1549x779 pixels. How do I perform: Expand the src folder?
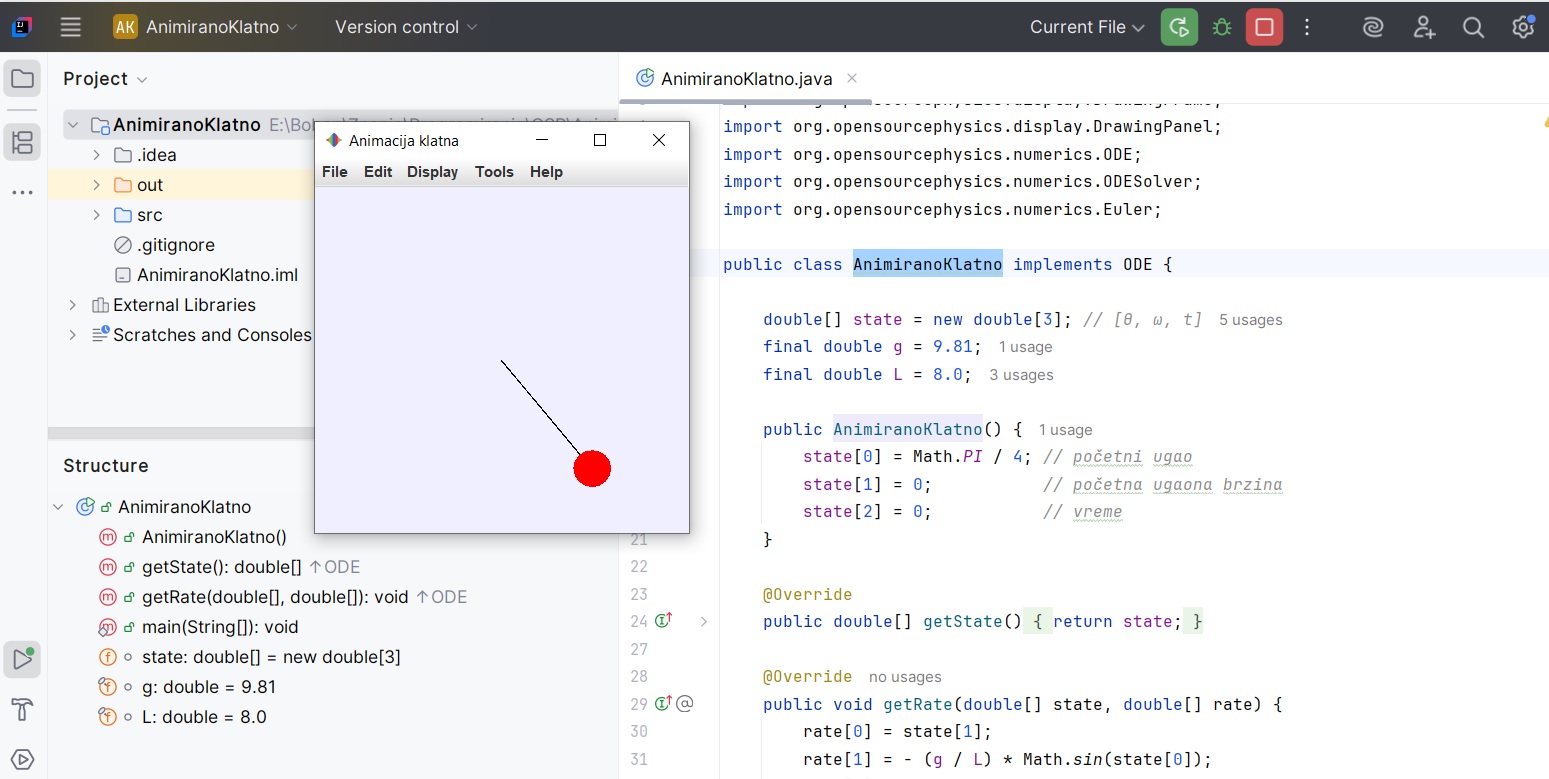coord(97,215)
